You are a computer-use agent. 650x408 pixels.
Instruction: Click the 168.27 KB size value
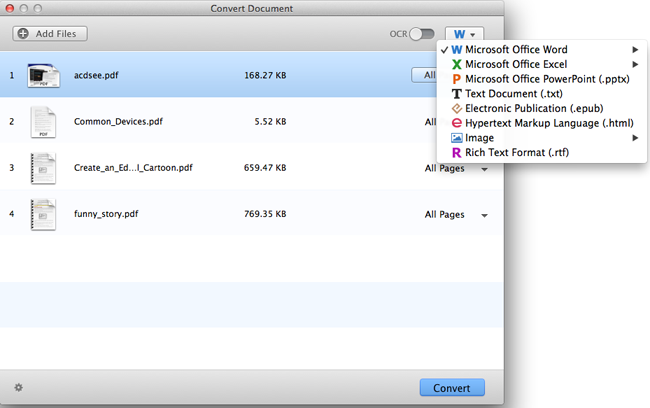coord(265,75)
